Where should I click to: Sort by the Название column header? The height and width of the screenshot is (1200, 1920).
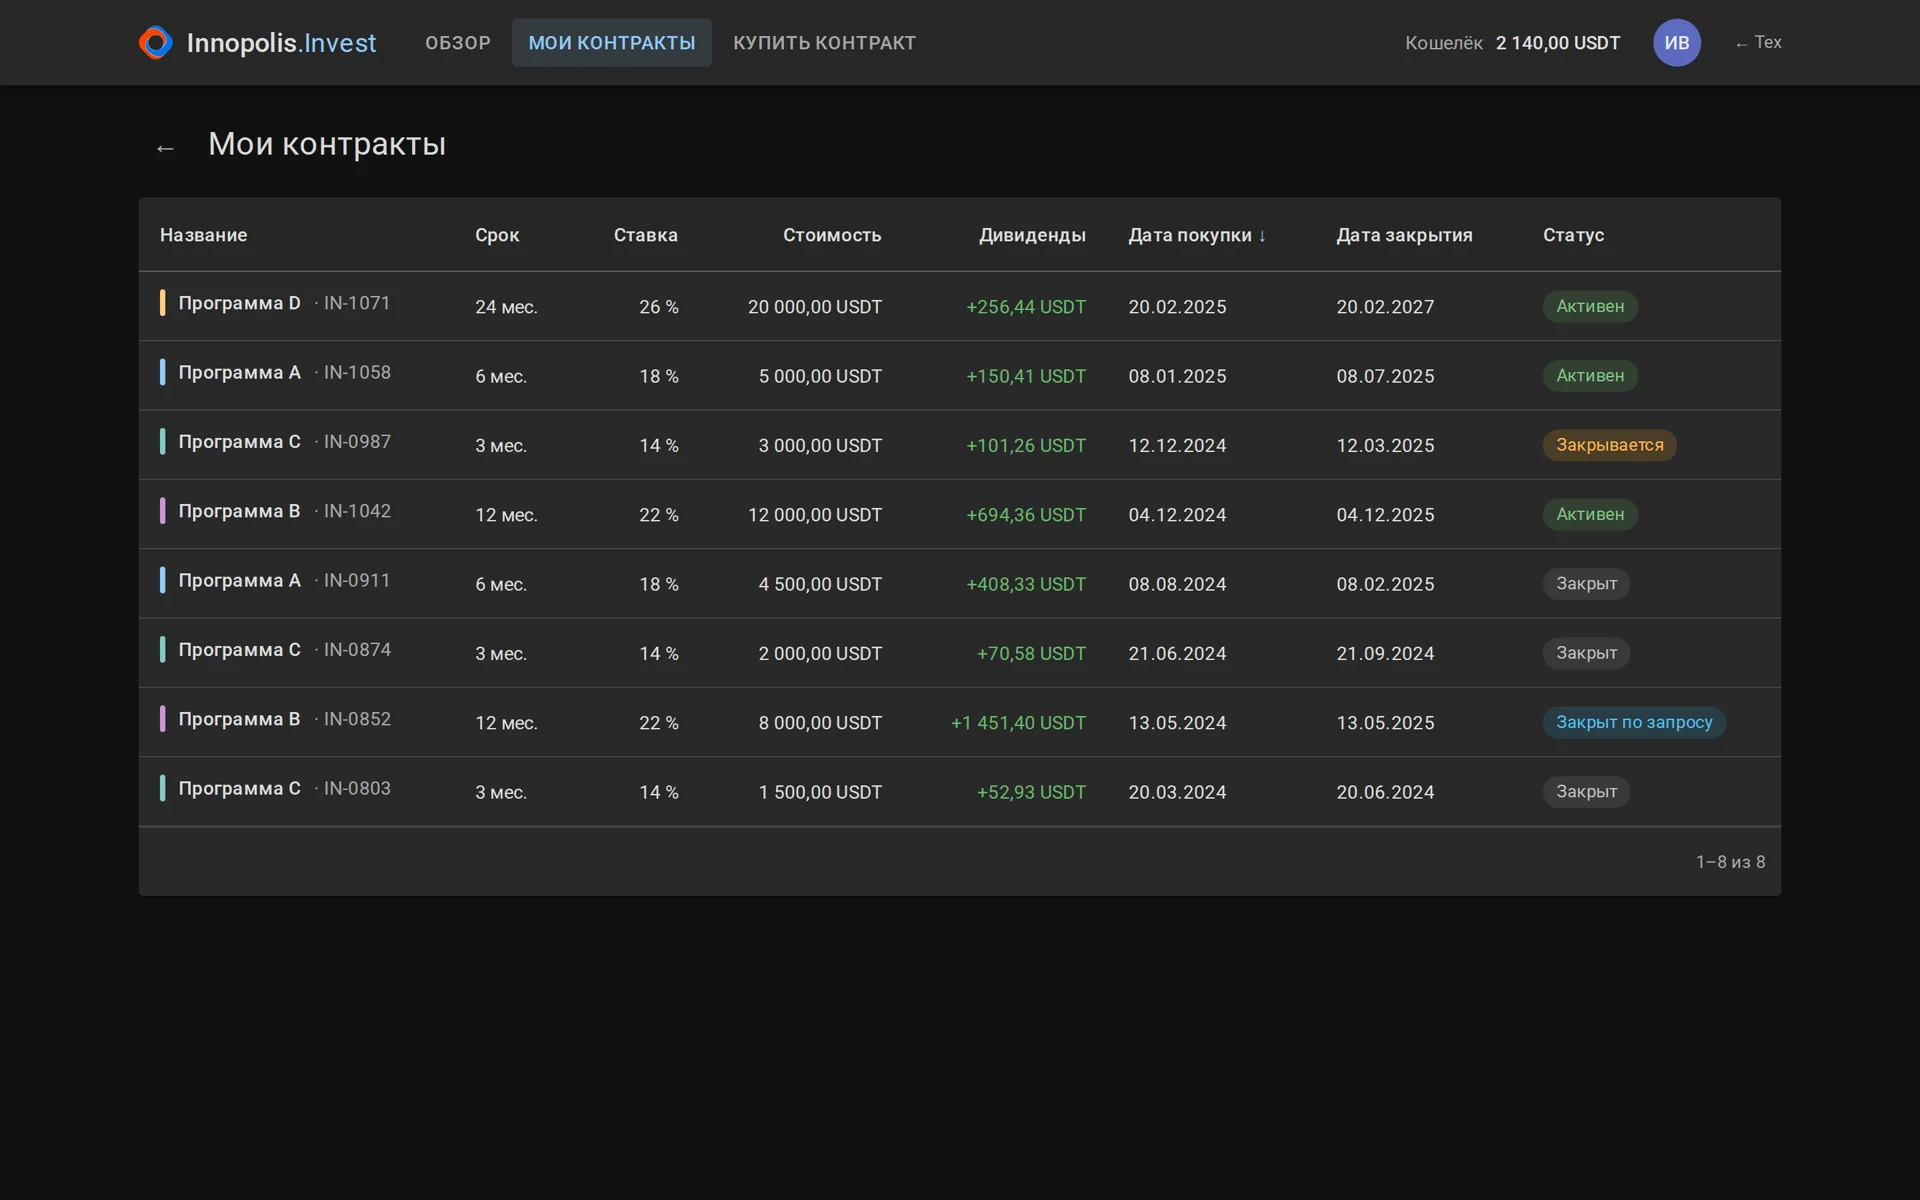(x=204, y=235)
